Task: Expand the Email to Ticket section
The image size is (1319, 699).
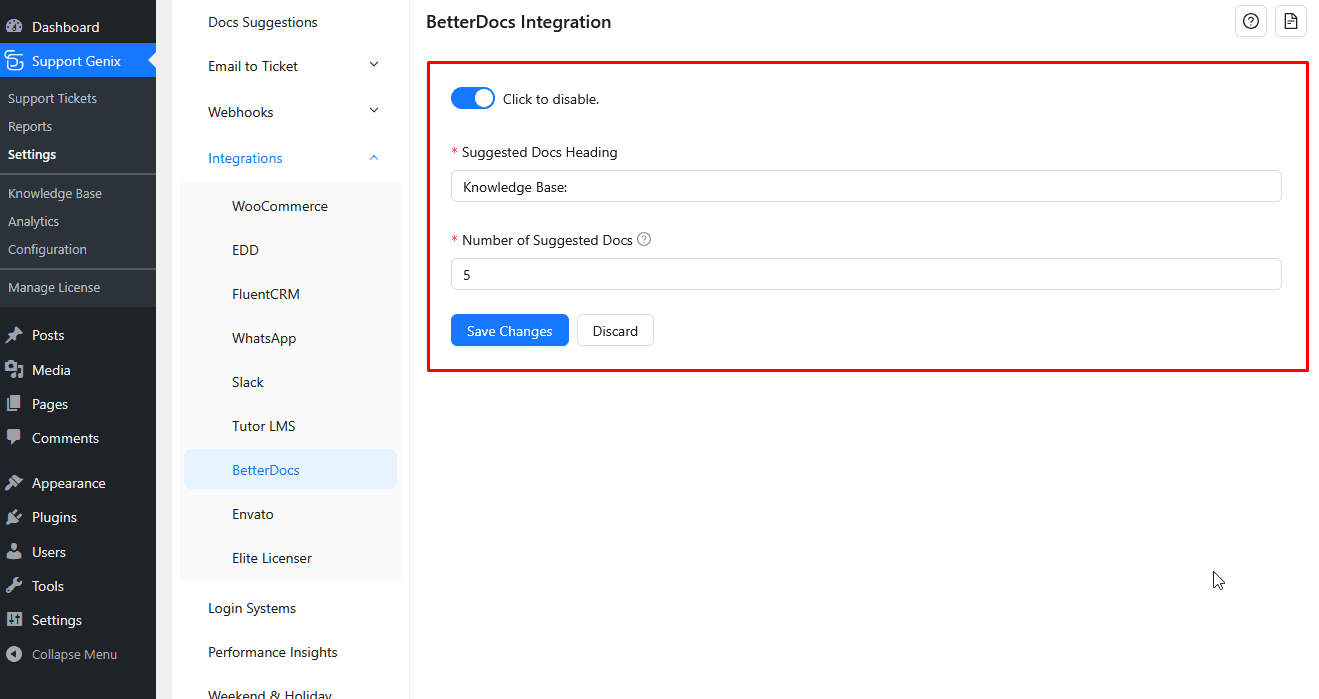Action: coord(374,65)
